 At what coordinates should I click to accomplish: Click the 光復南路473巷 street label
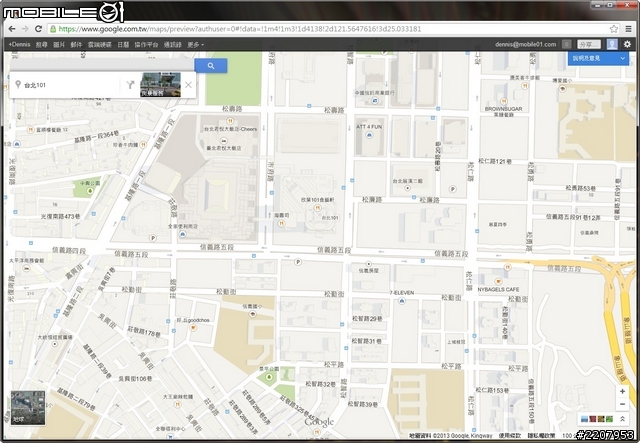click(x=60, y=216)
